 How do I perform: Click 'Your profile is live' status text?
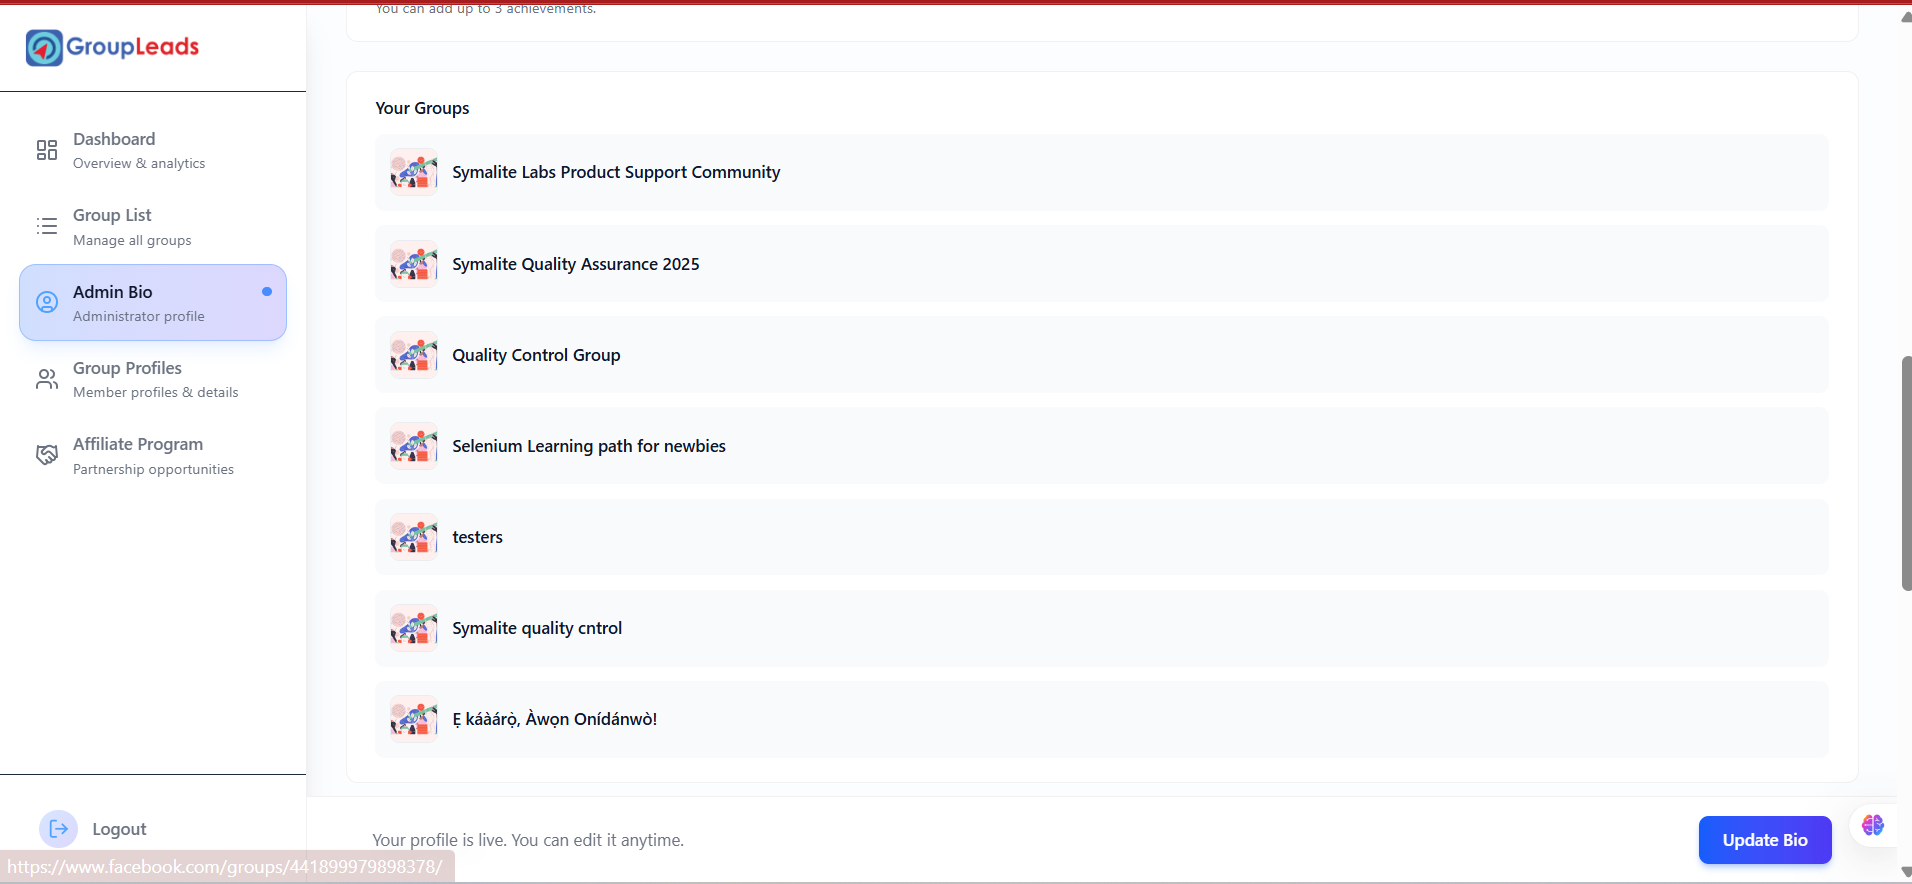pos(528,840)
